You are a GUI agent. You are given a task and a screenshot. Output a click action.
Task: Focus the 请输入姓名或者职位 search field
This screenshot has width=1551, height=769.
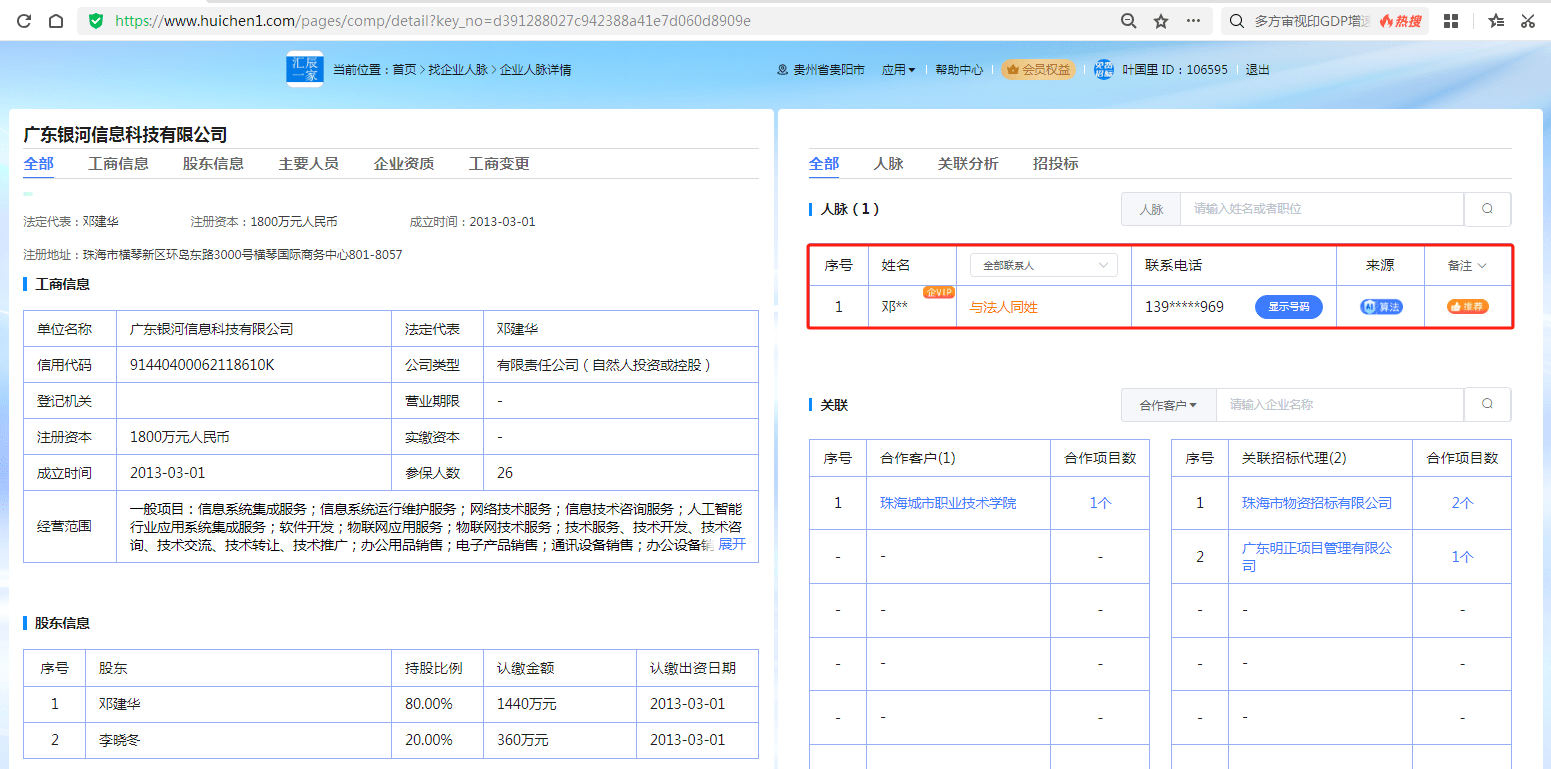coord(1322,209)
